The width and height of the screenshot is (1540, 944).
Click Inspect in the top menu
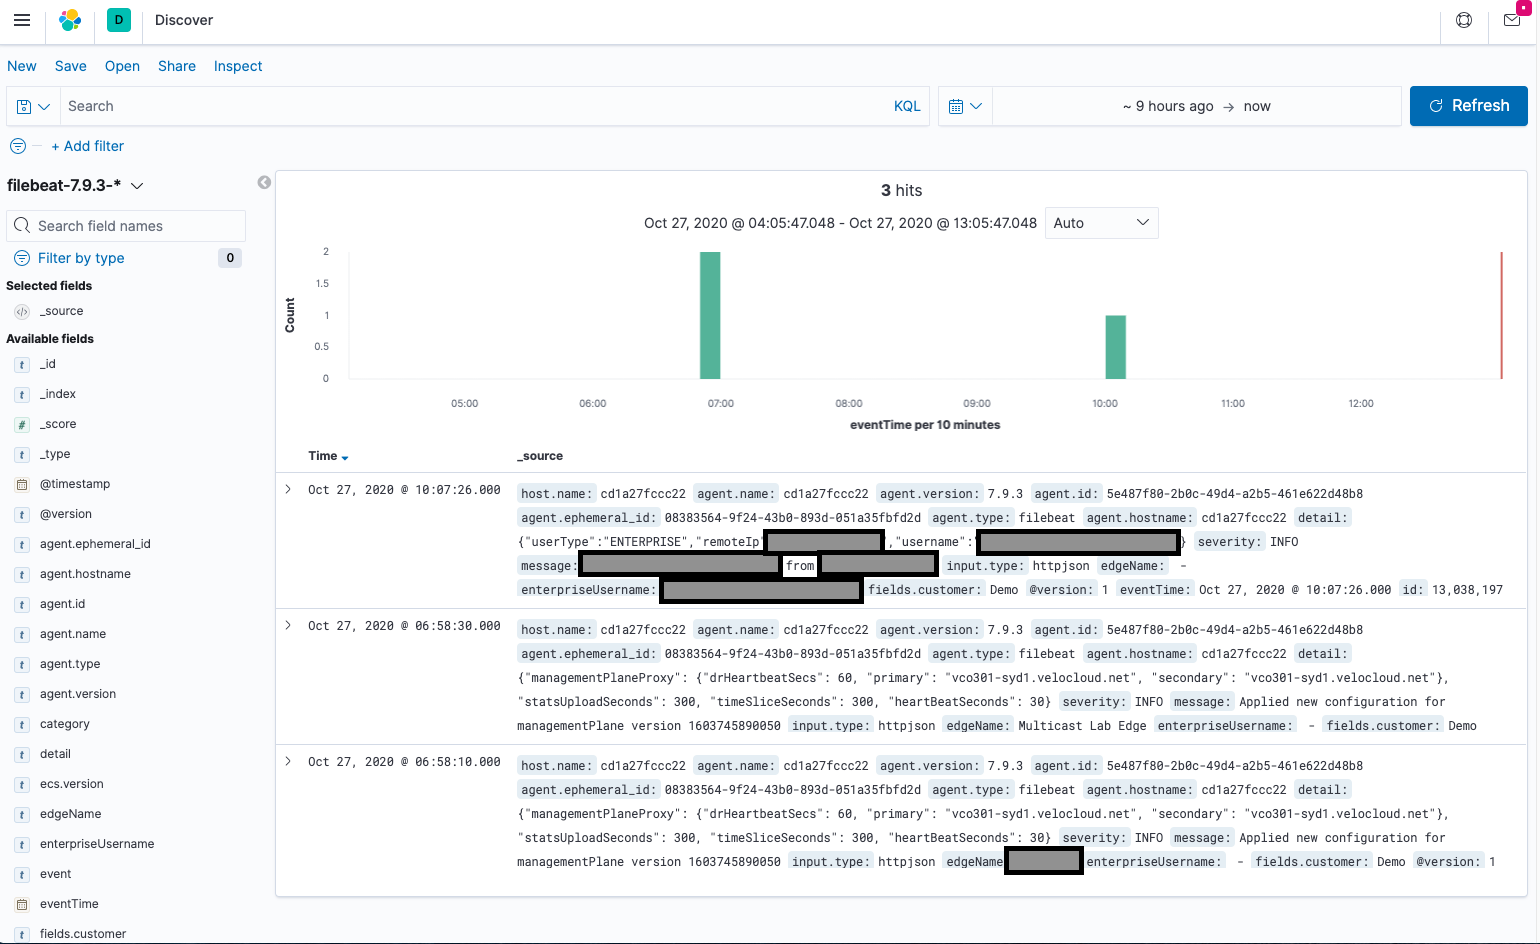pos(238,66)
